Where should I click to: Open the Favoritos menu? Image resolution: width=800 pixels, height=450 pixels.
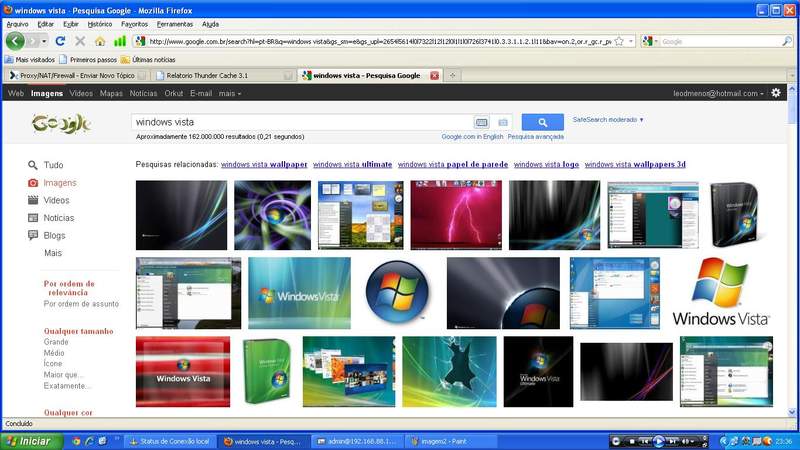click(134, 24)
